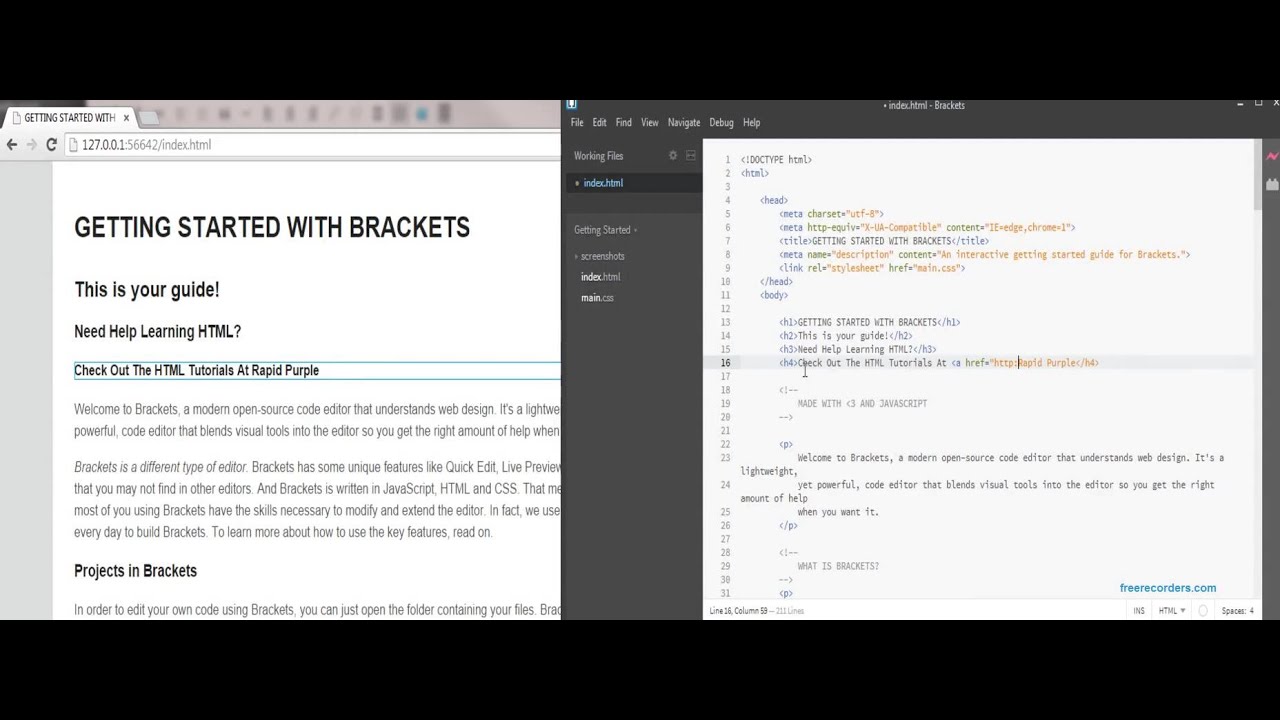Image resolution: width=1280 pixels, height=720 pixels.
Task: Open the Debug menu
Action: click(721, 123)
